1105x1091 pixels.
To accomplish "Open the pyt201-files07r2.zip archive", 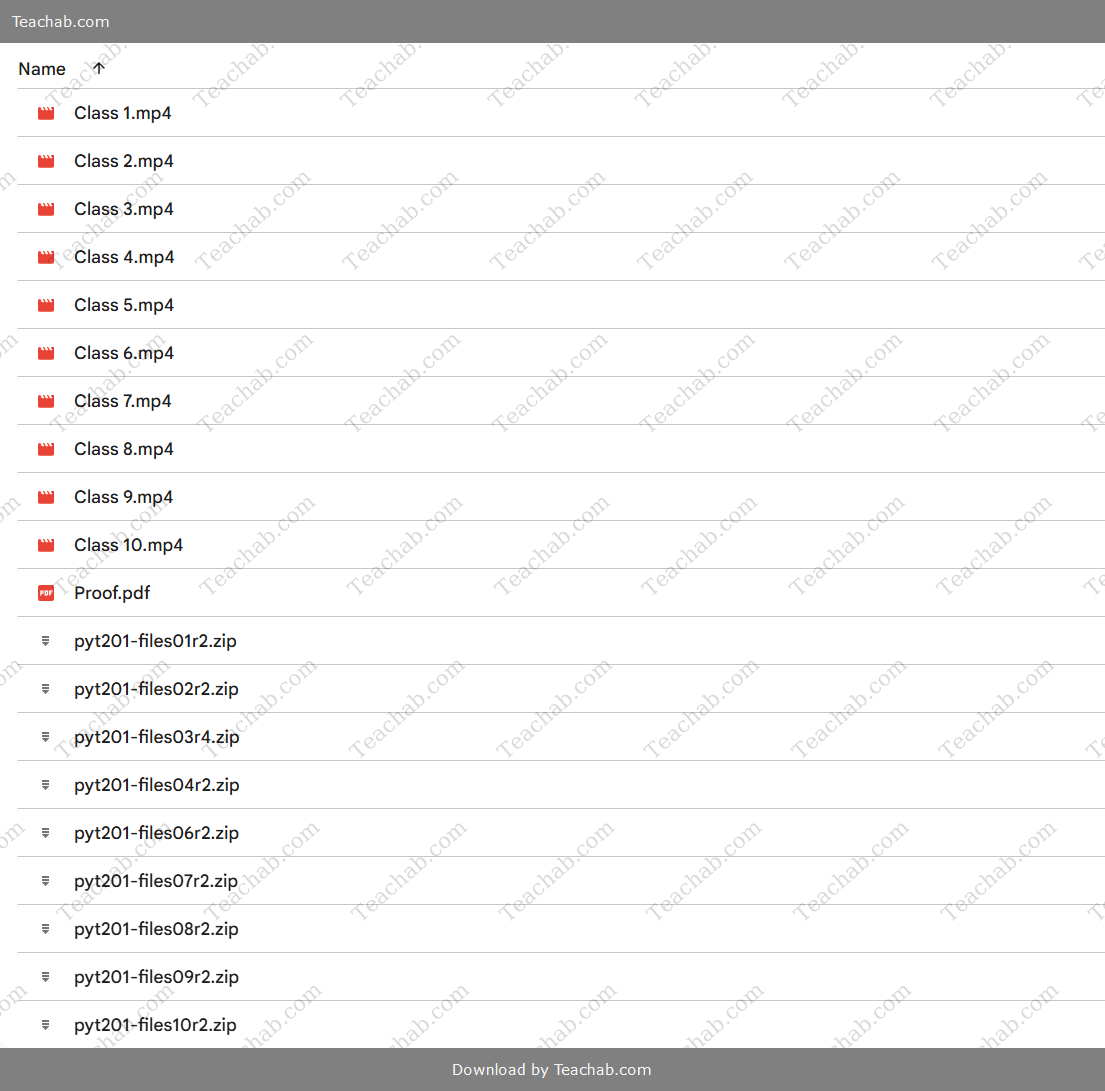I will click(x=156, y=881).
